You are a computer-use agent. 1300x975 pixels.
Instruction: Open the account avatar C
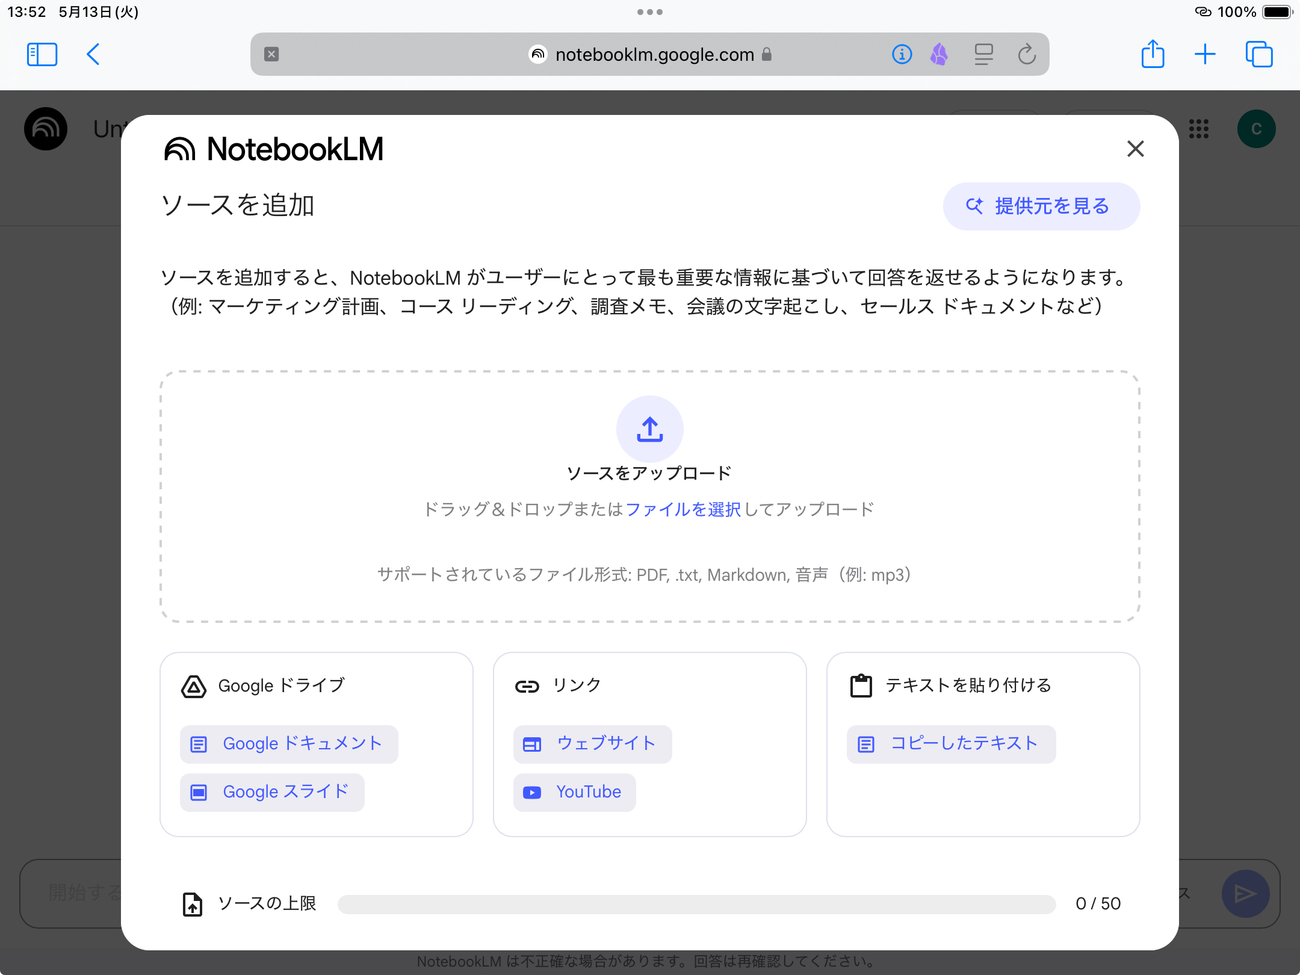1256,128
